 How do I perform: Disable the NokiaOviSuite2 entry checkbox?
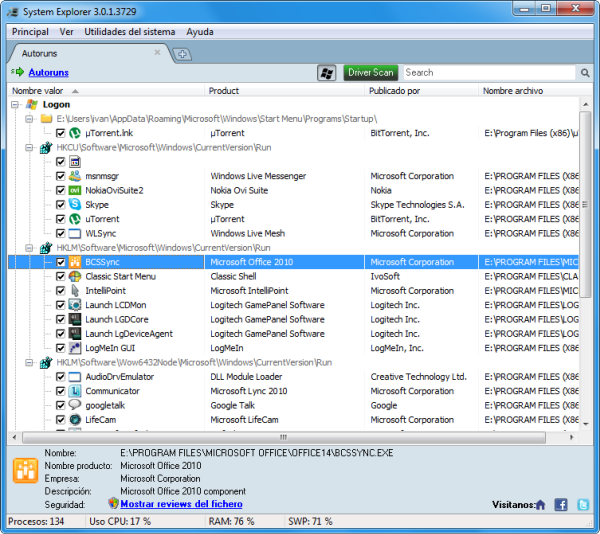click(60, 190)
